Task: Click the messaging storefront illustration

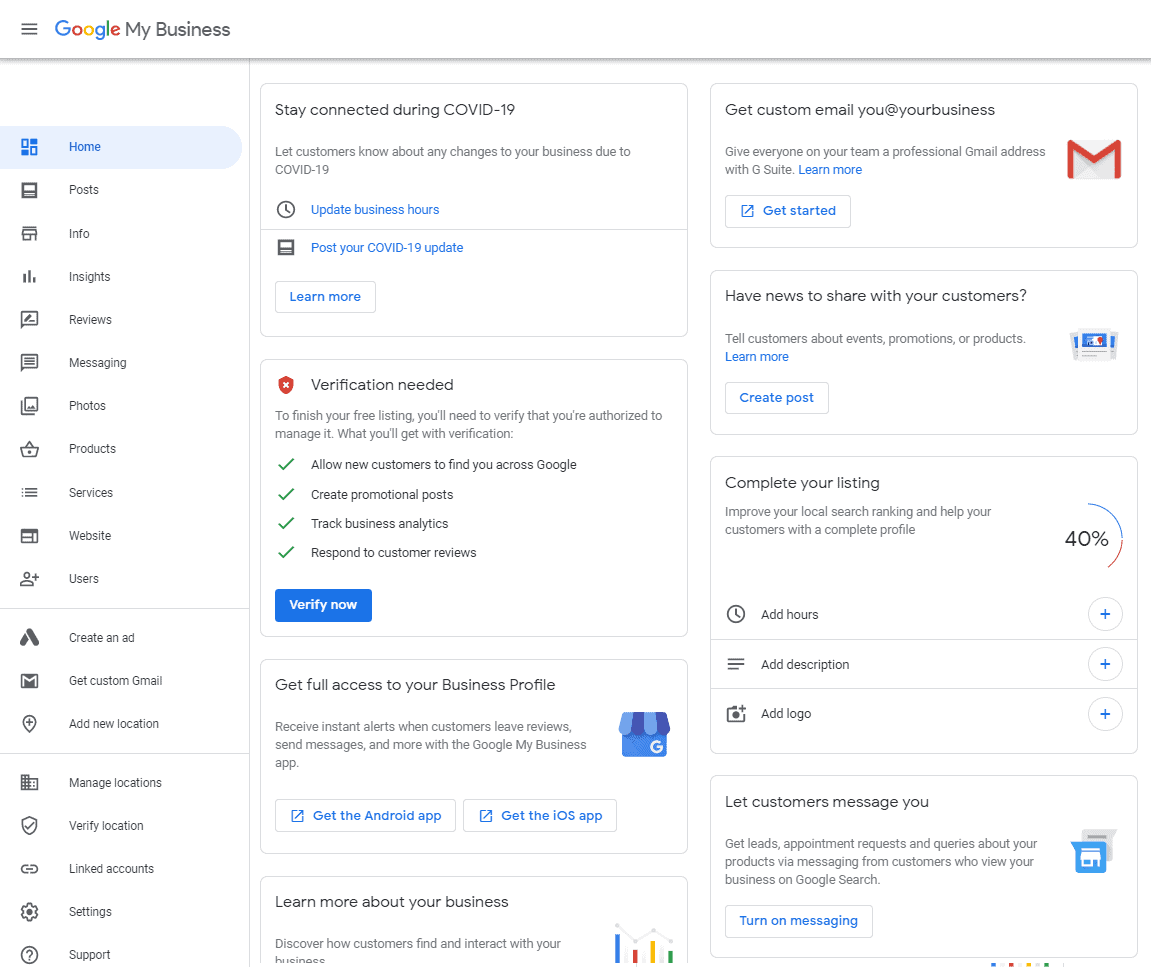Action: [x=1094, y=851]
